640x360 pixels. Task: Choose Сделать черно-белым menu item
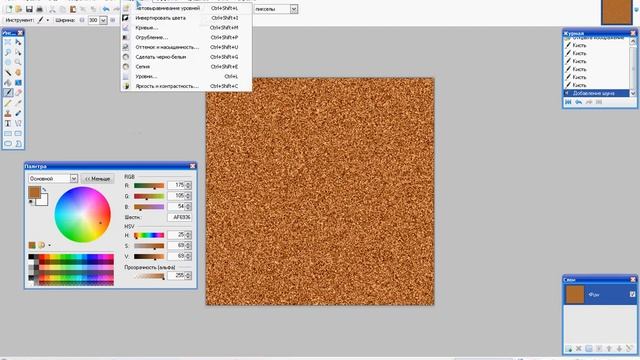coord(186,57)
